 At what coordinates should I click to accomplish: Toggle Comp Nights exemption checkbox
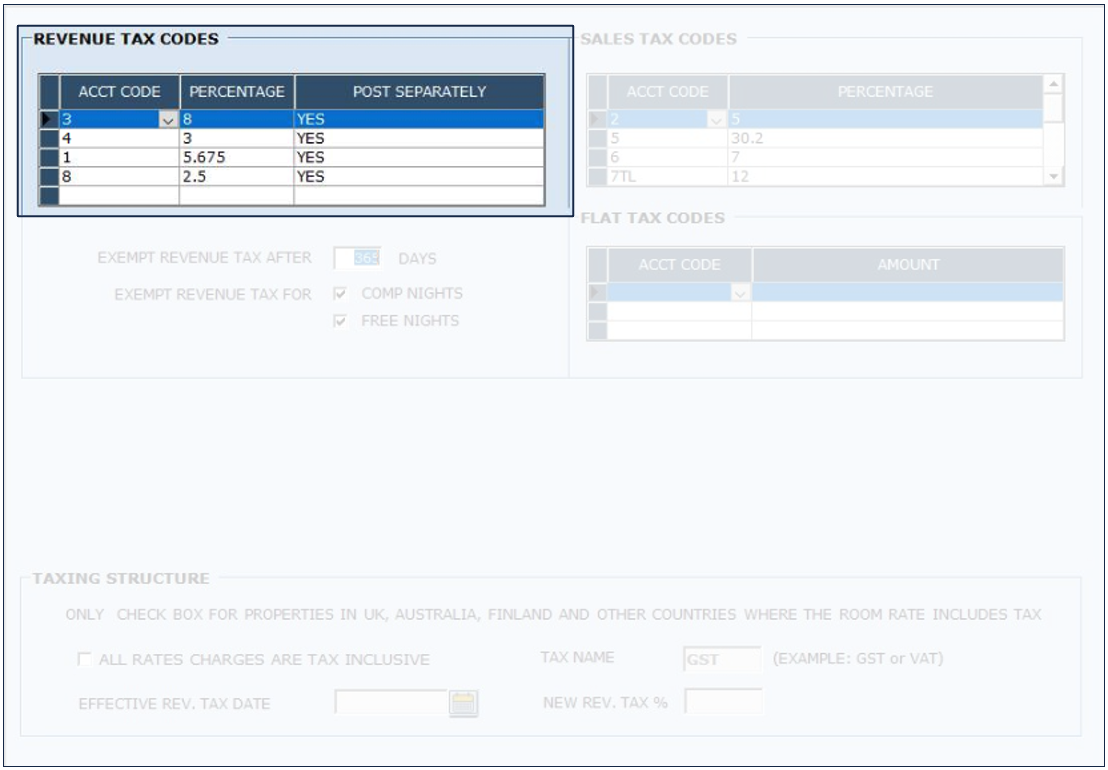(x=341, y=294)
